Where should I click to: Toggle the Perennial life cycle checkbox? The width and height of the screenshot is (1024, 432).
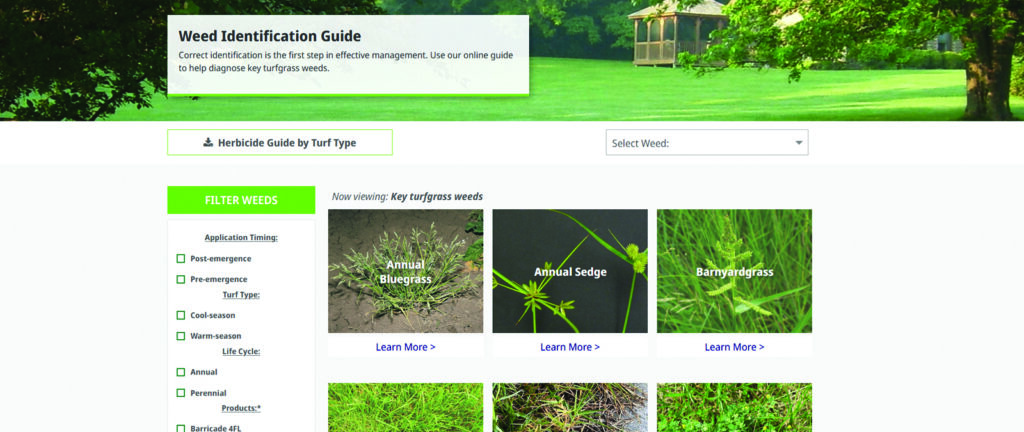pos(181,393)
